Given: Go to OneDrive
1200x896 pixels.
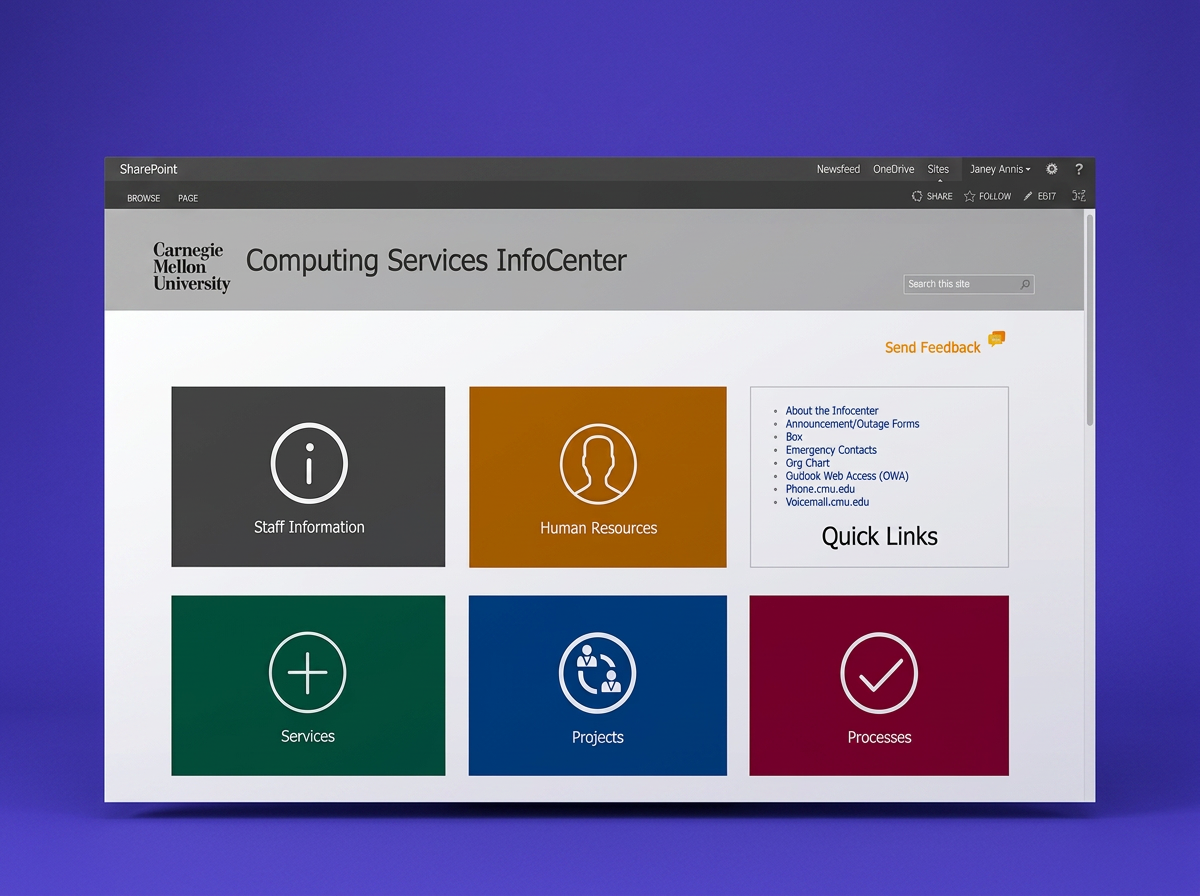Looking at the screenshot, I should coord(894,169).
